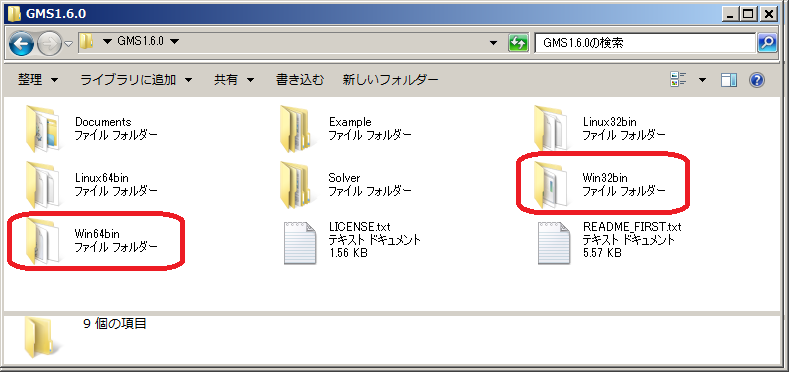This screenshot has width=789, height=372.
Task: Open Help with the question mark icon
Action: pyautogui.click(x=757, y=80)
